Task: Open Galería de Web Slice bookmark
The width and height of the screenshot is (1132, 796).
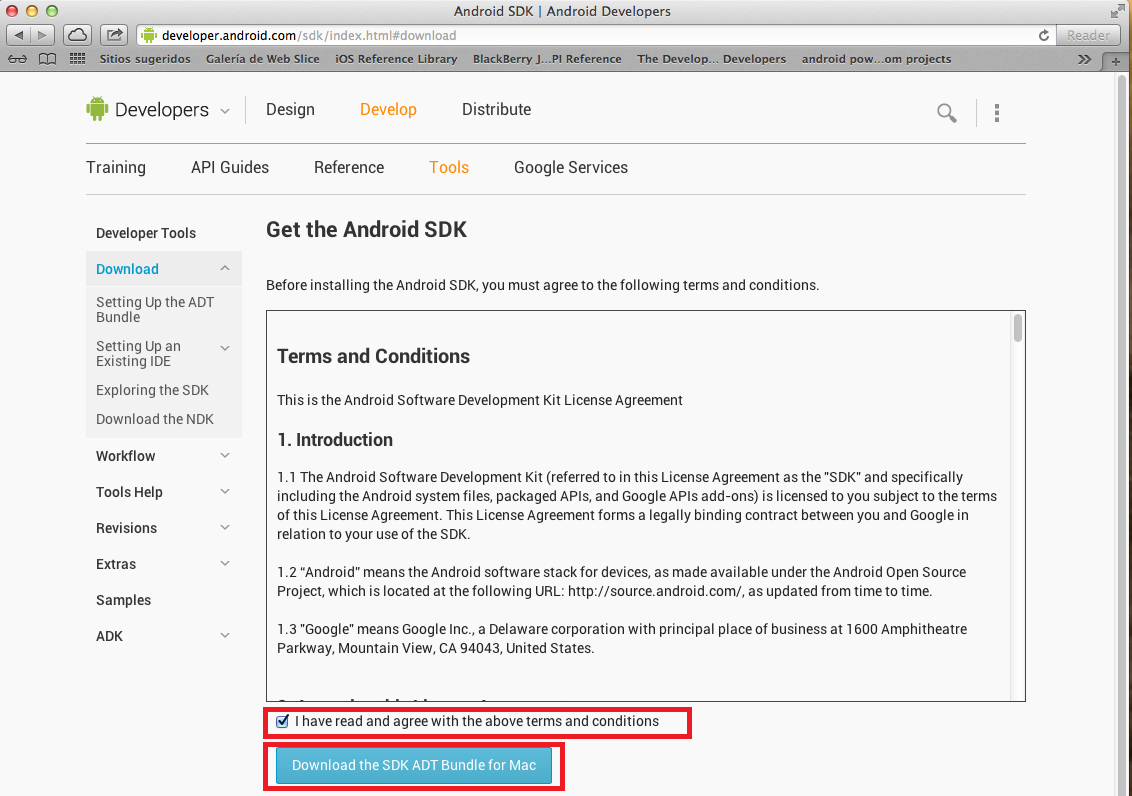Action: [263, 59]
